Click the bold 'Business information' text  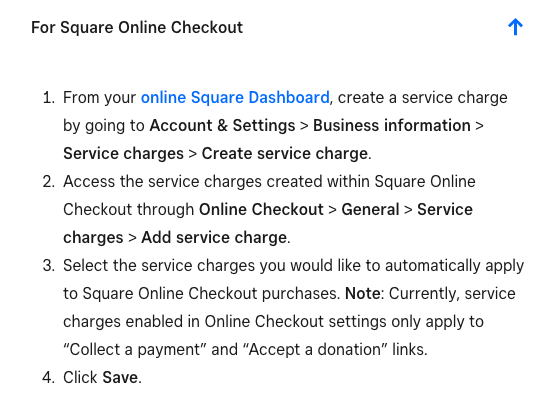(x=392, y=125)
